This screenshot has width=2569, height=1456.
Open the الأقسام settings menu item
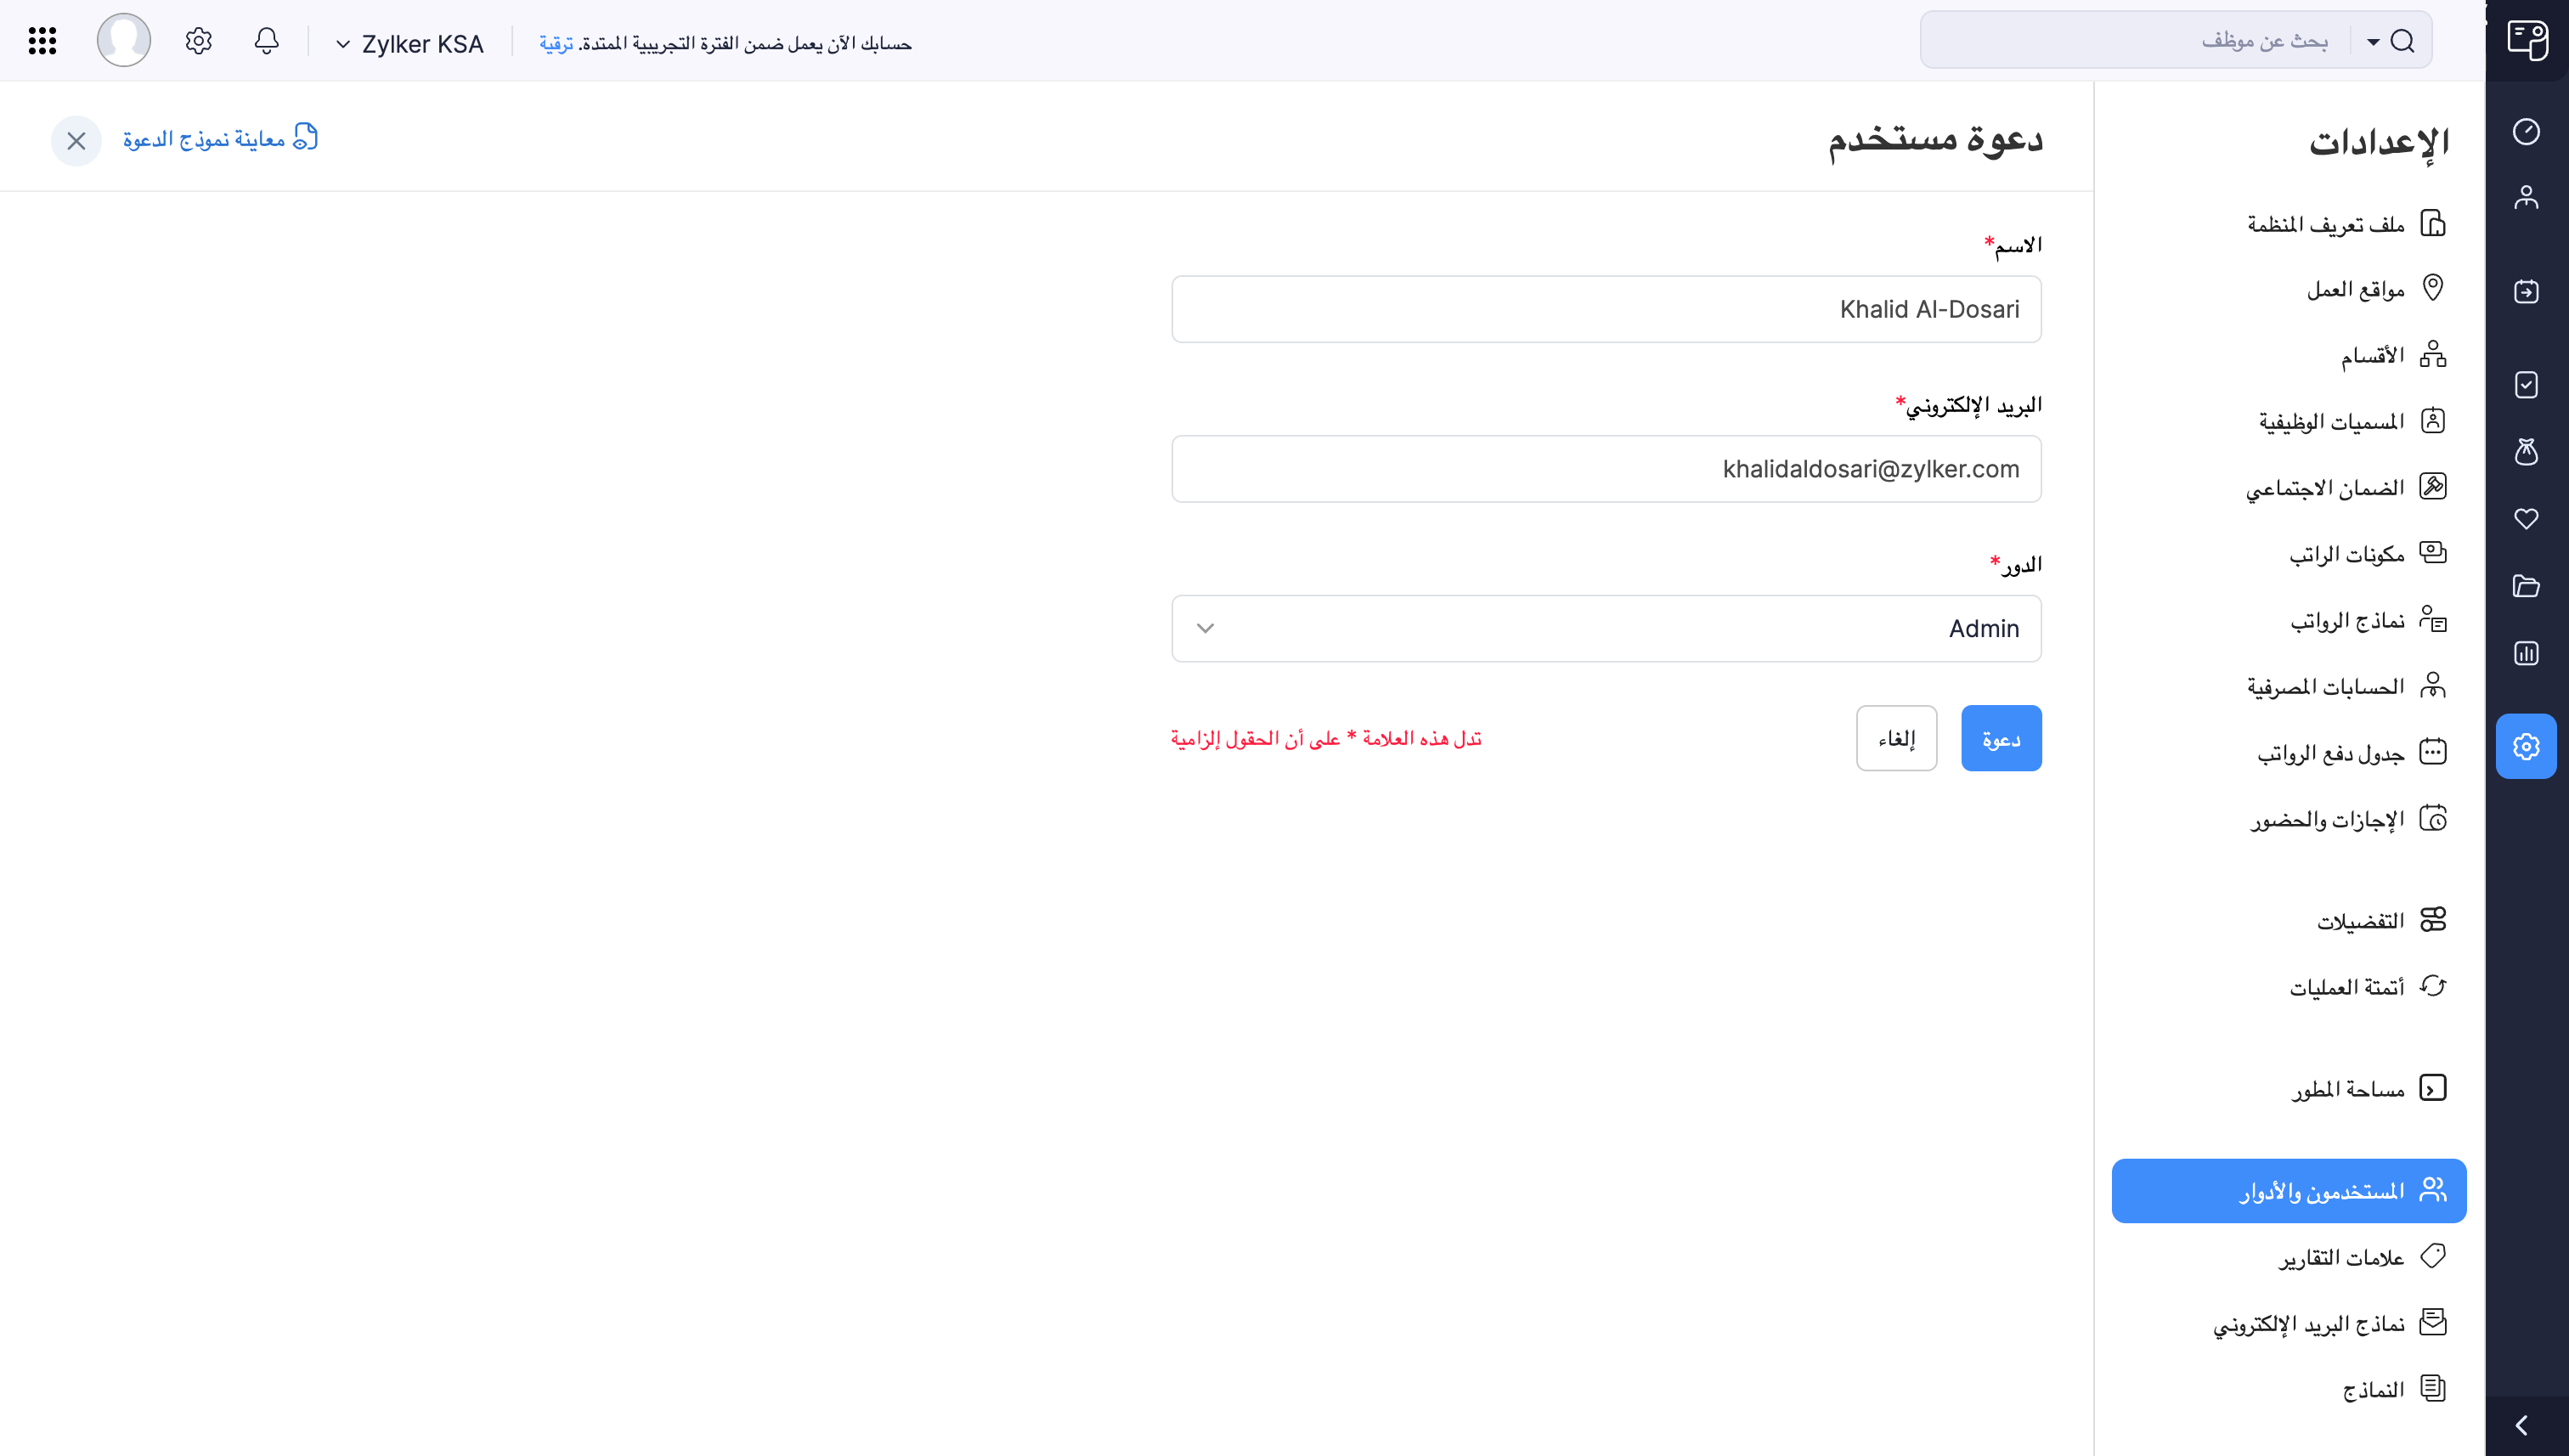(2372, 355)
